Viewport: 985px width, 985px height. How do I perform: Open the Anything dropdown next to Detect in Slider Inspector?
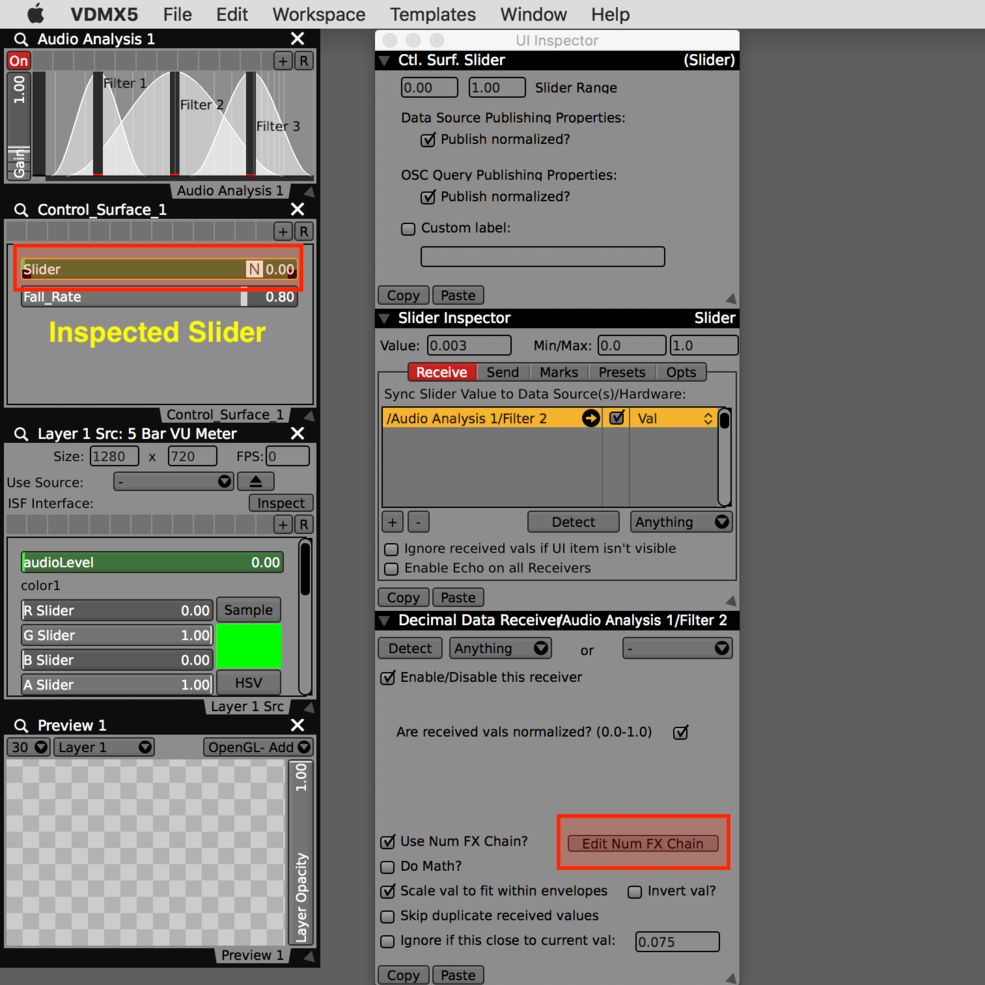coord(681,522)
